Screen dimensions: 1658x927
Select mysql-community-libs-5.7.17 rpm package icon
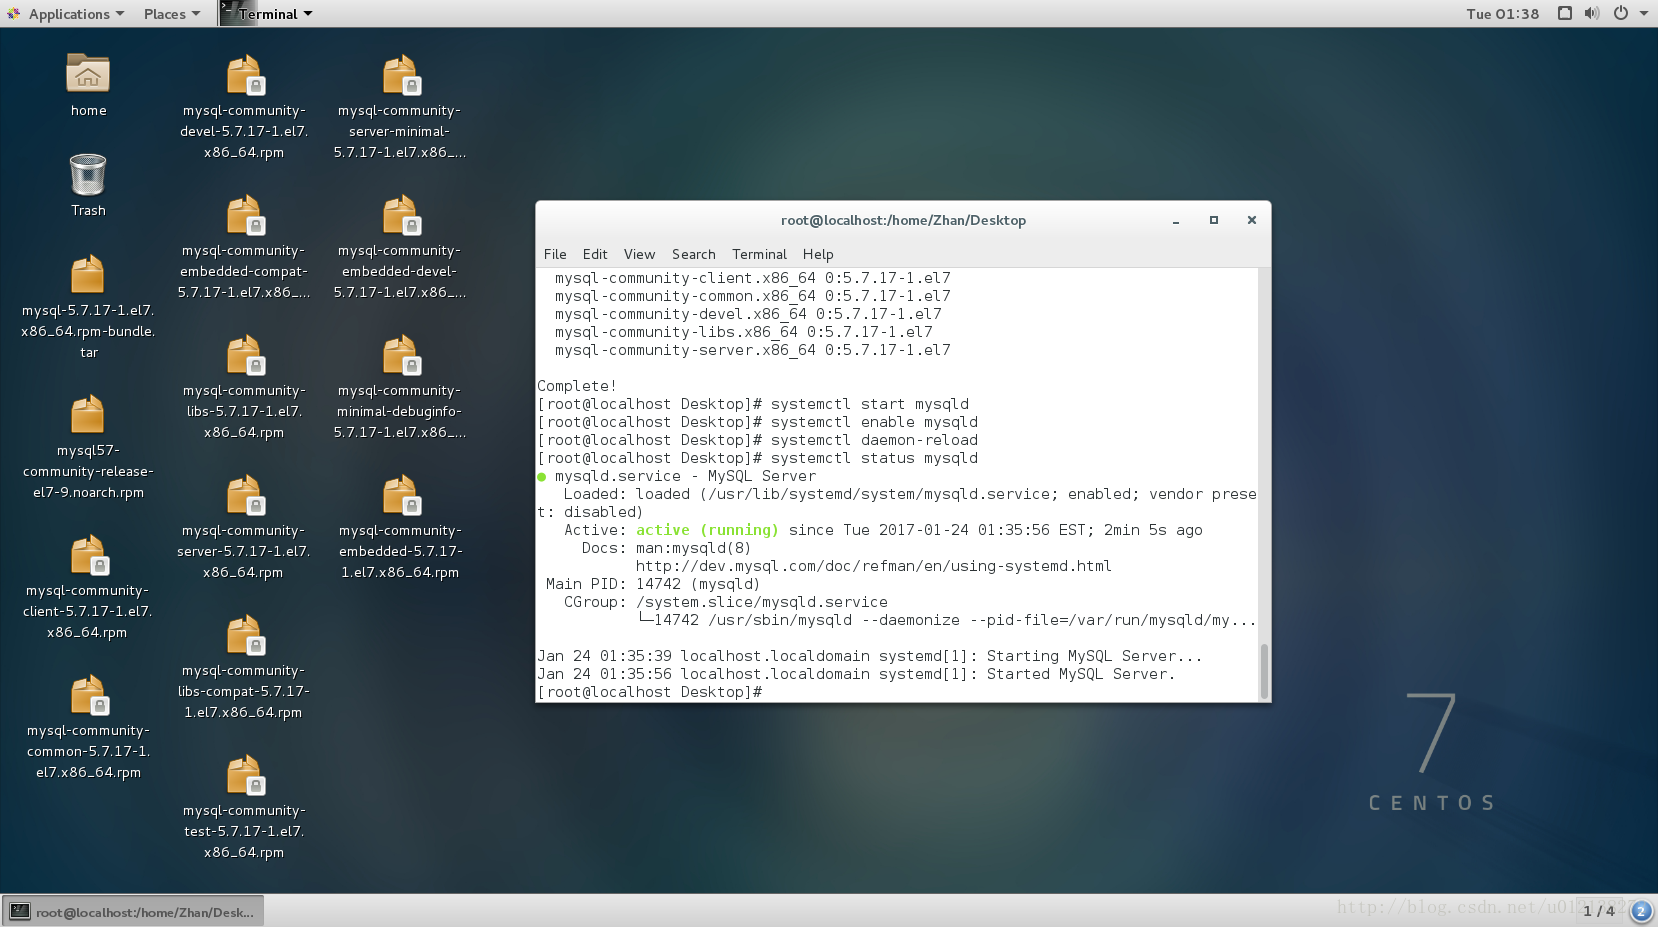[244, 355]
